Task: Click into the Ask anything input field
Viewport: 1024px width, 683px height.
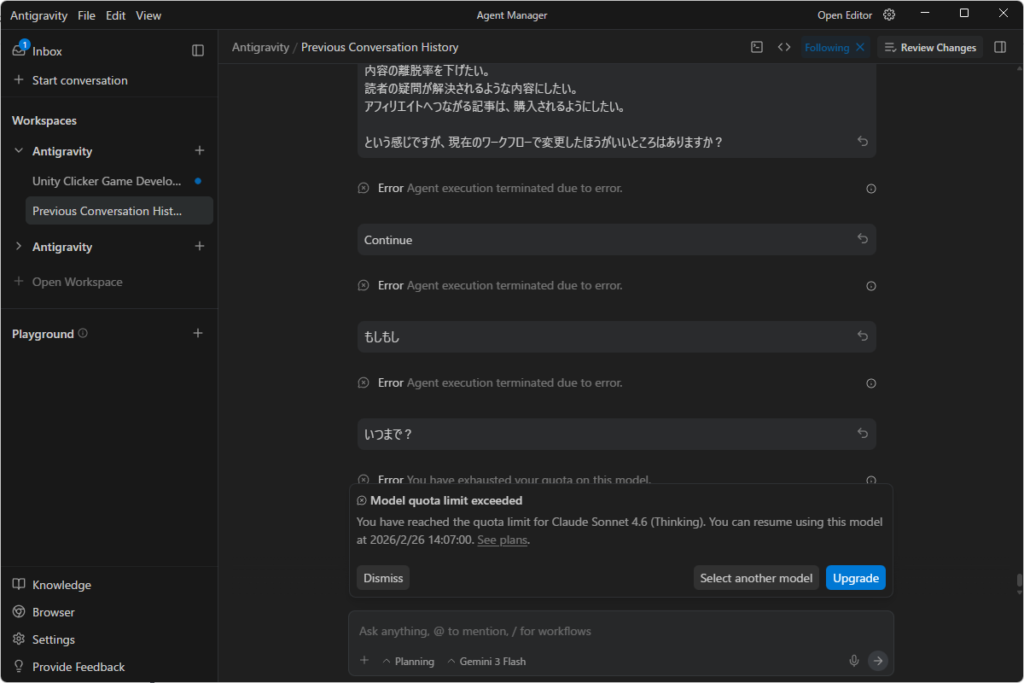Action: 600,631
